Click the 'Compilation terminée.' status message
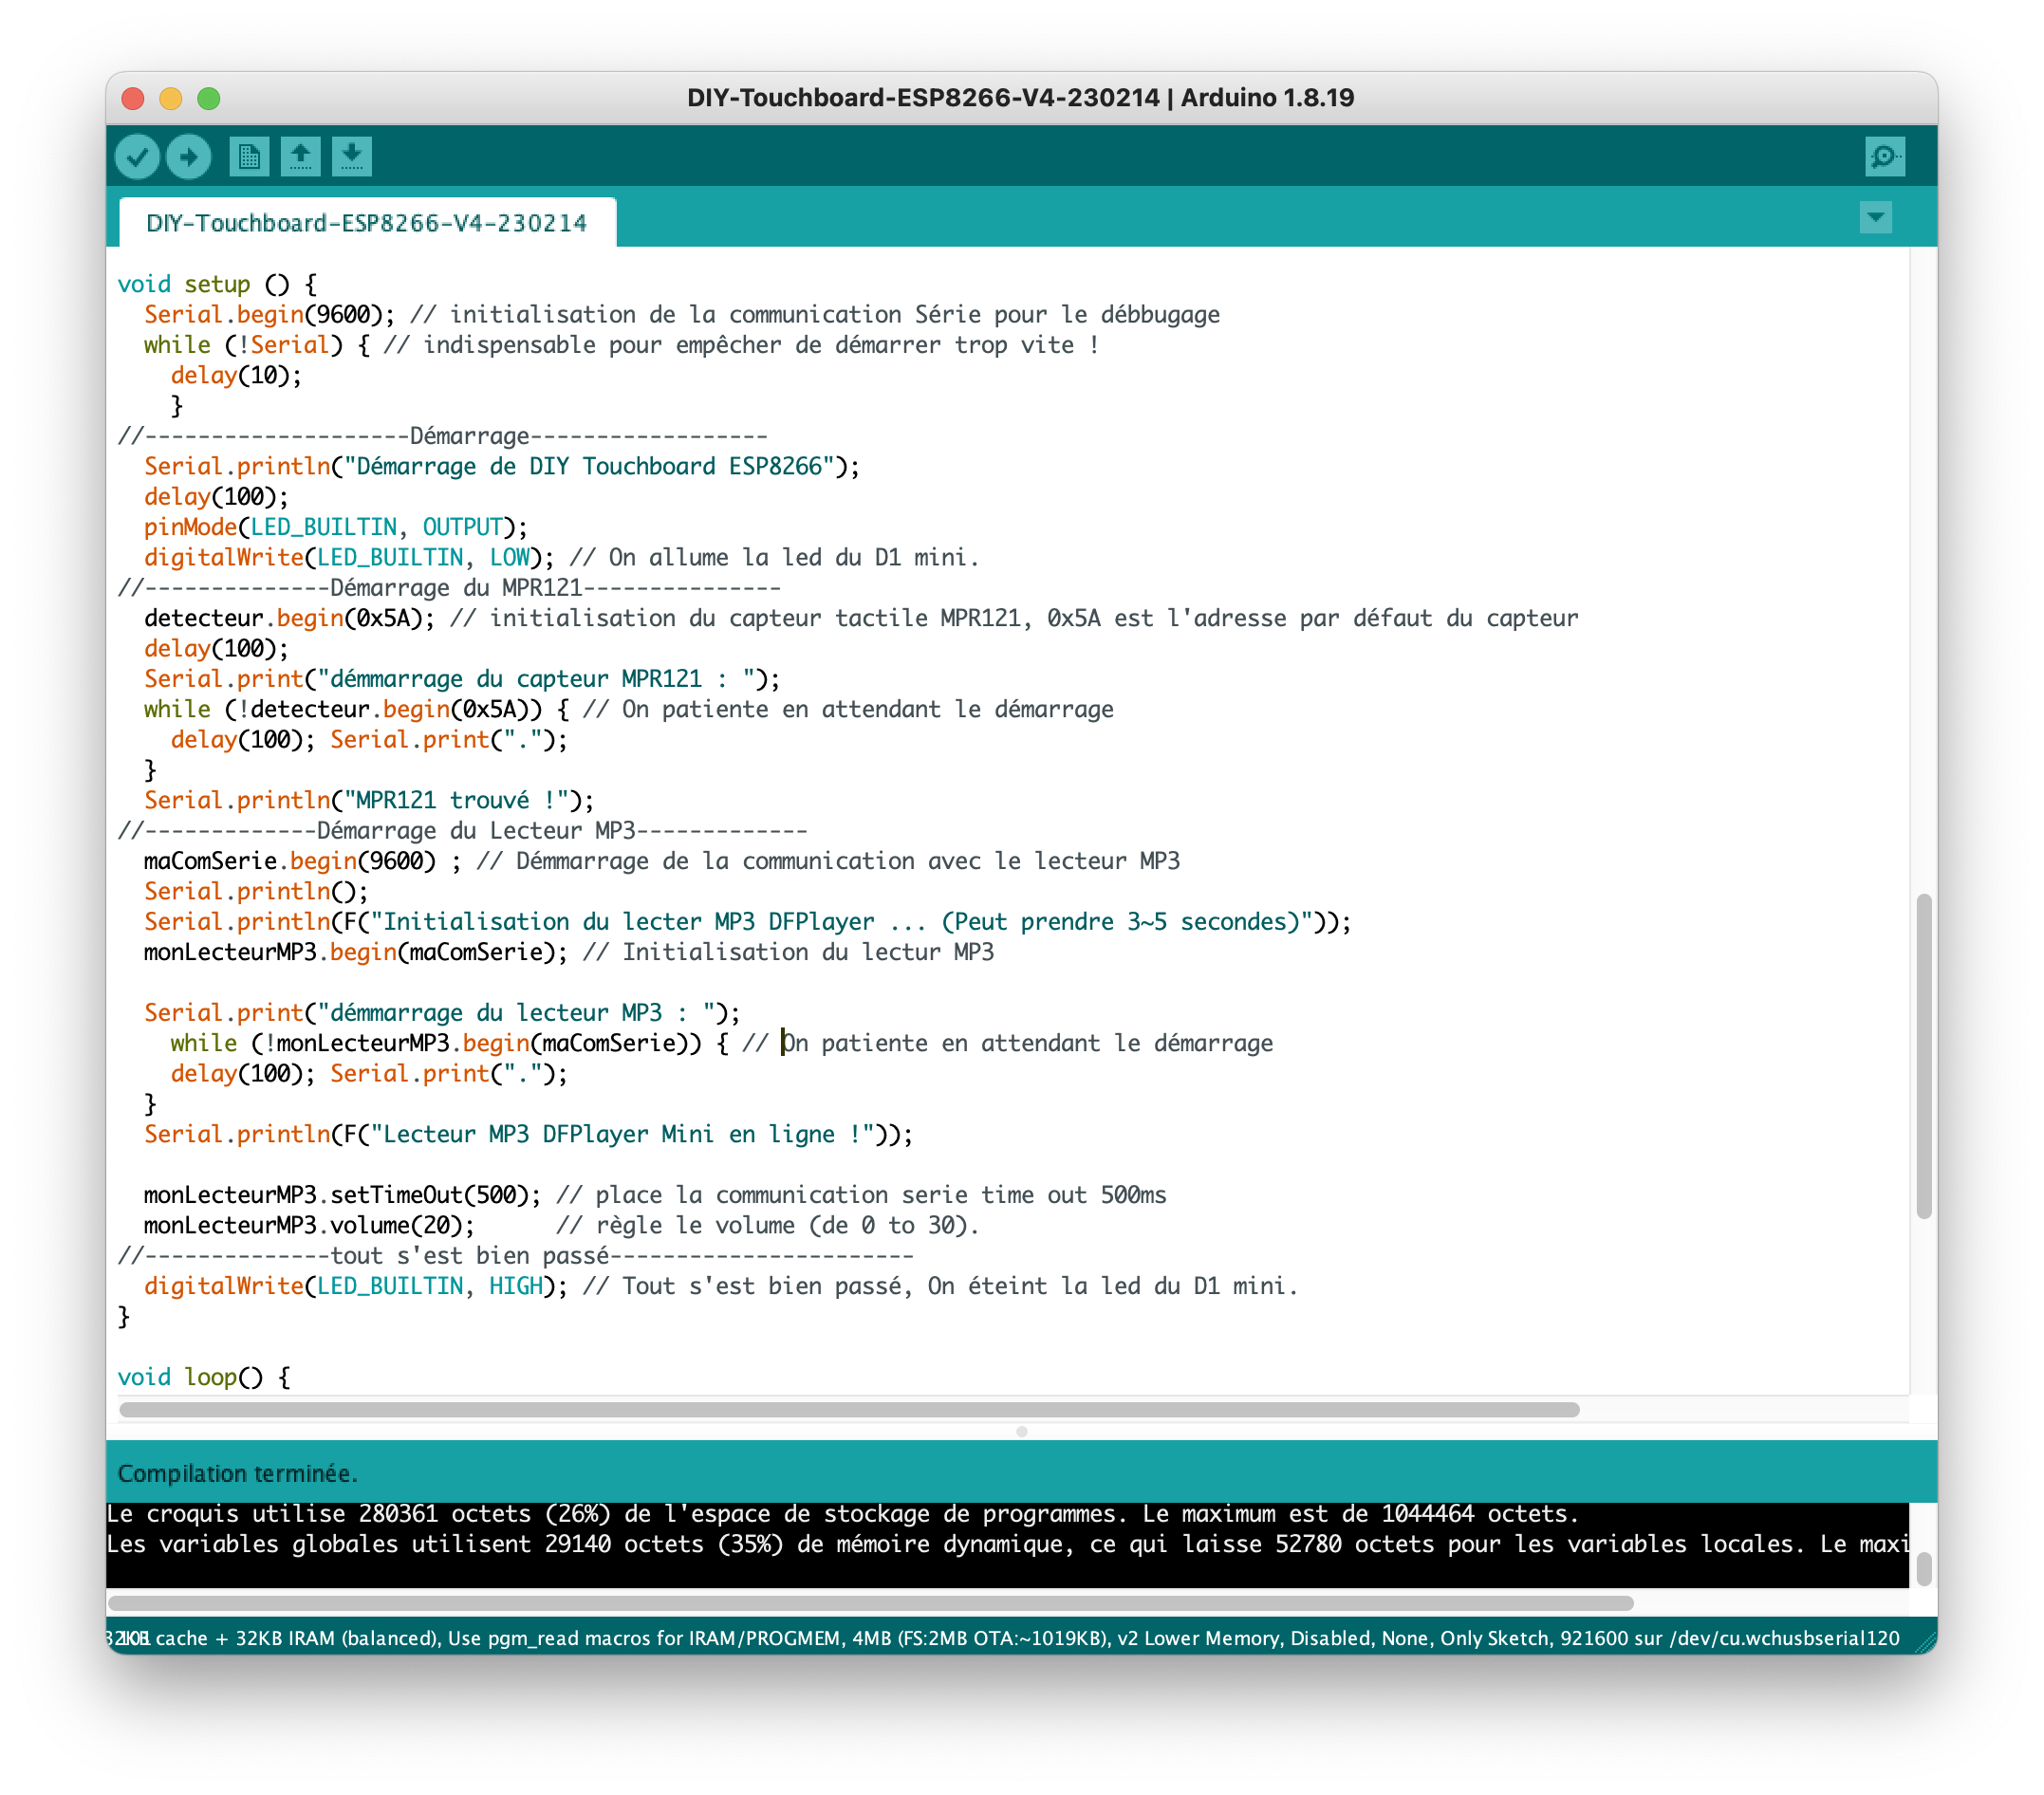Viewport: 2044px width, 1795px height. pos(238,1473)
